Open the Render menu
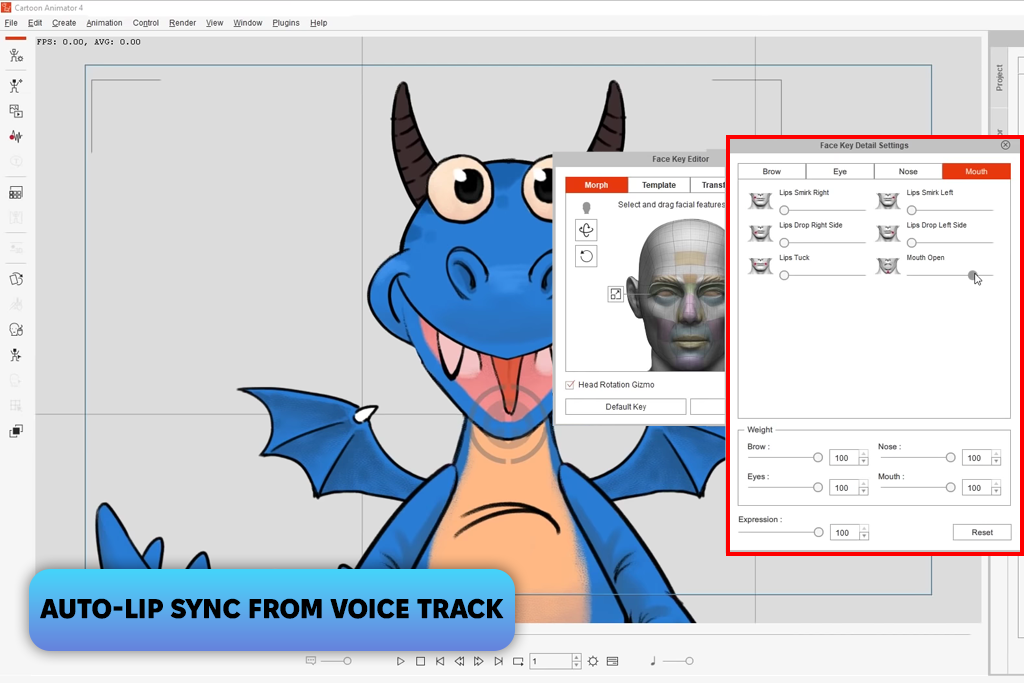 (x=182, y=23)
